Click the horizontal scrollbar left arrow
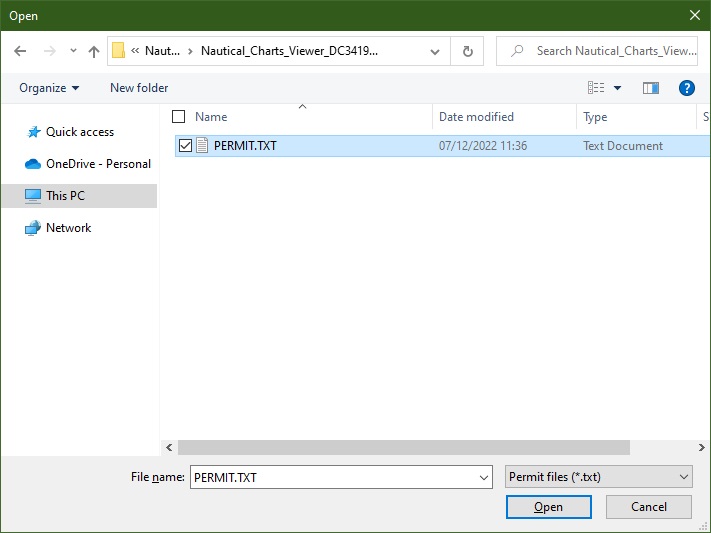The image size is (711, 533). click(x=169, y=447)
